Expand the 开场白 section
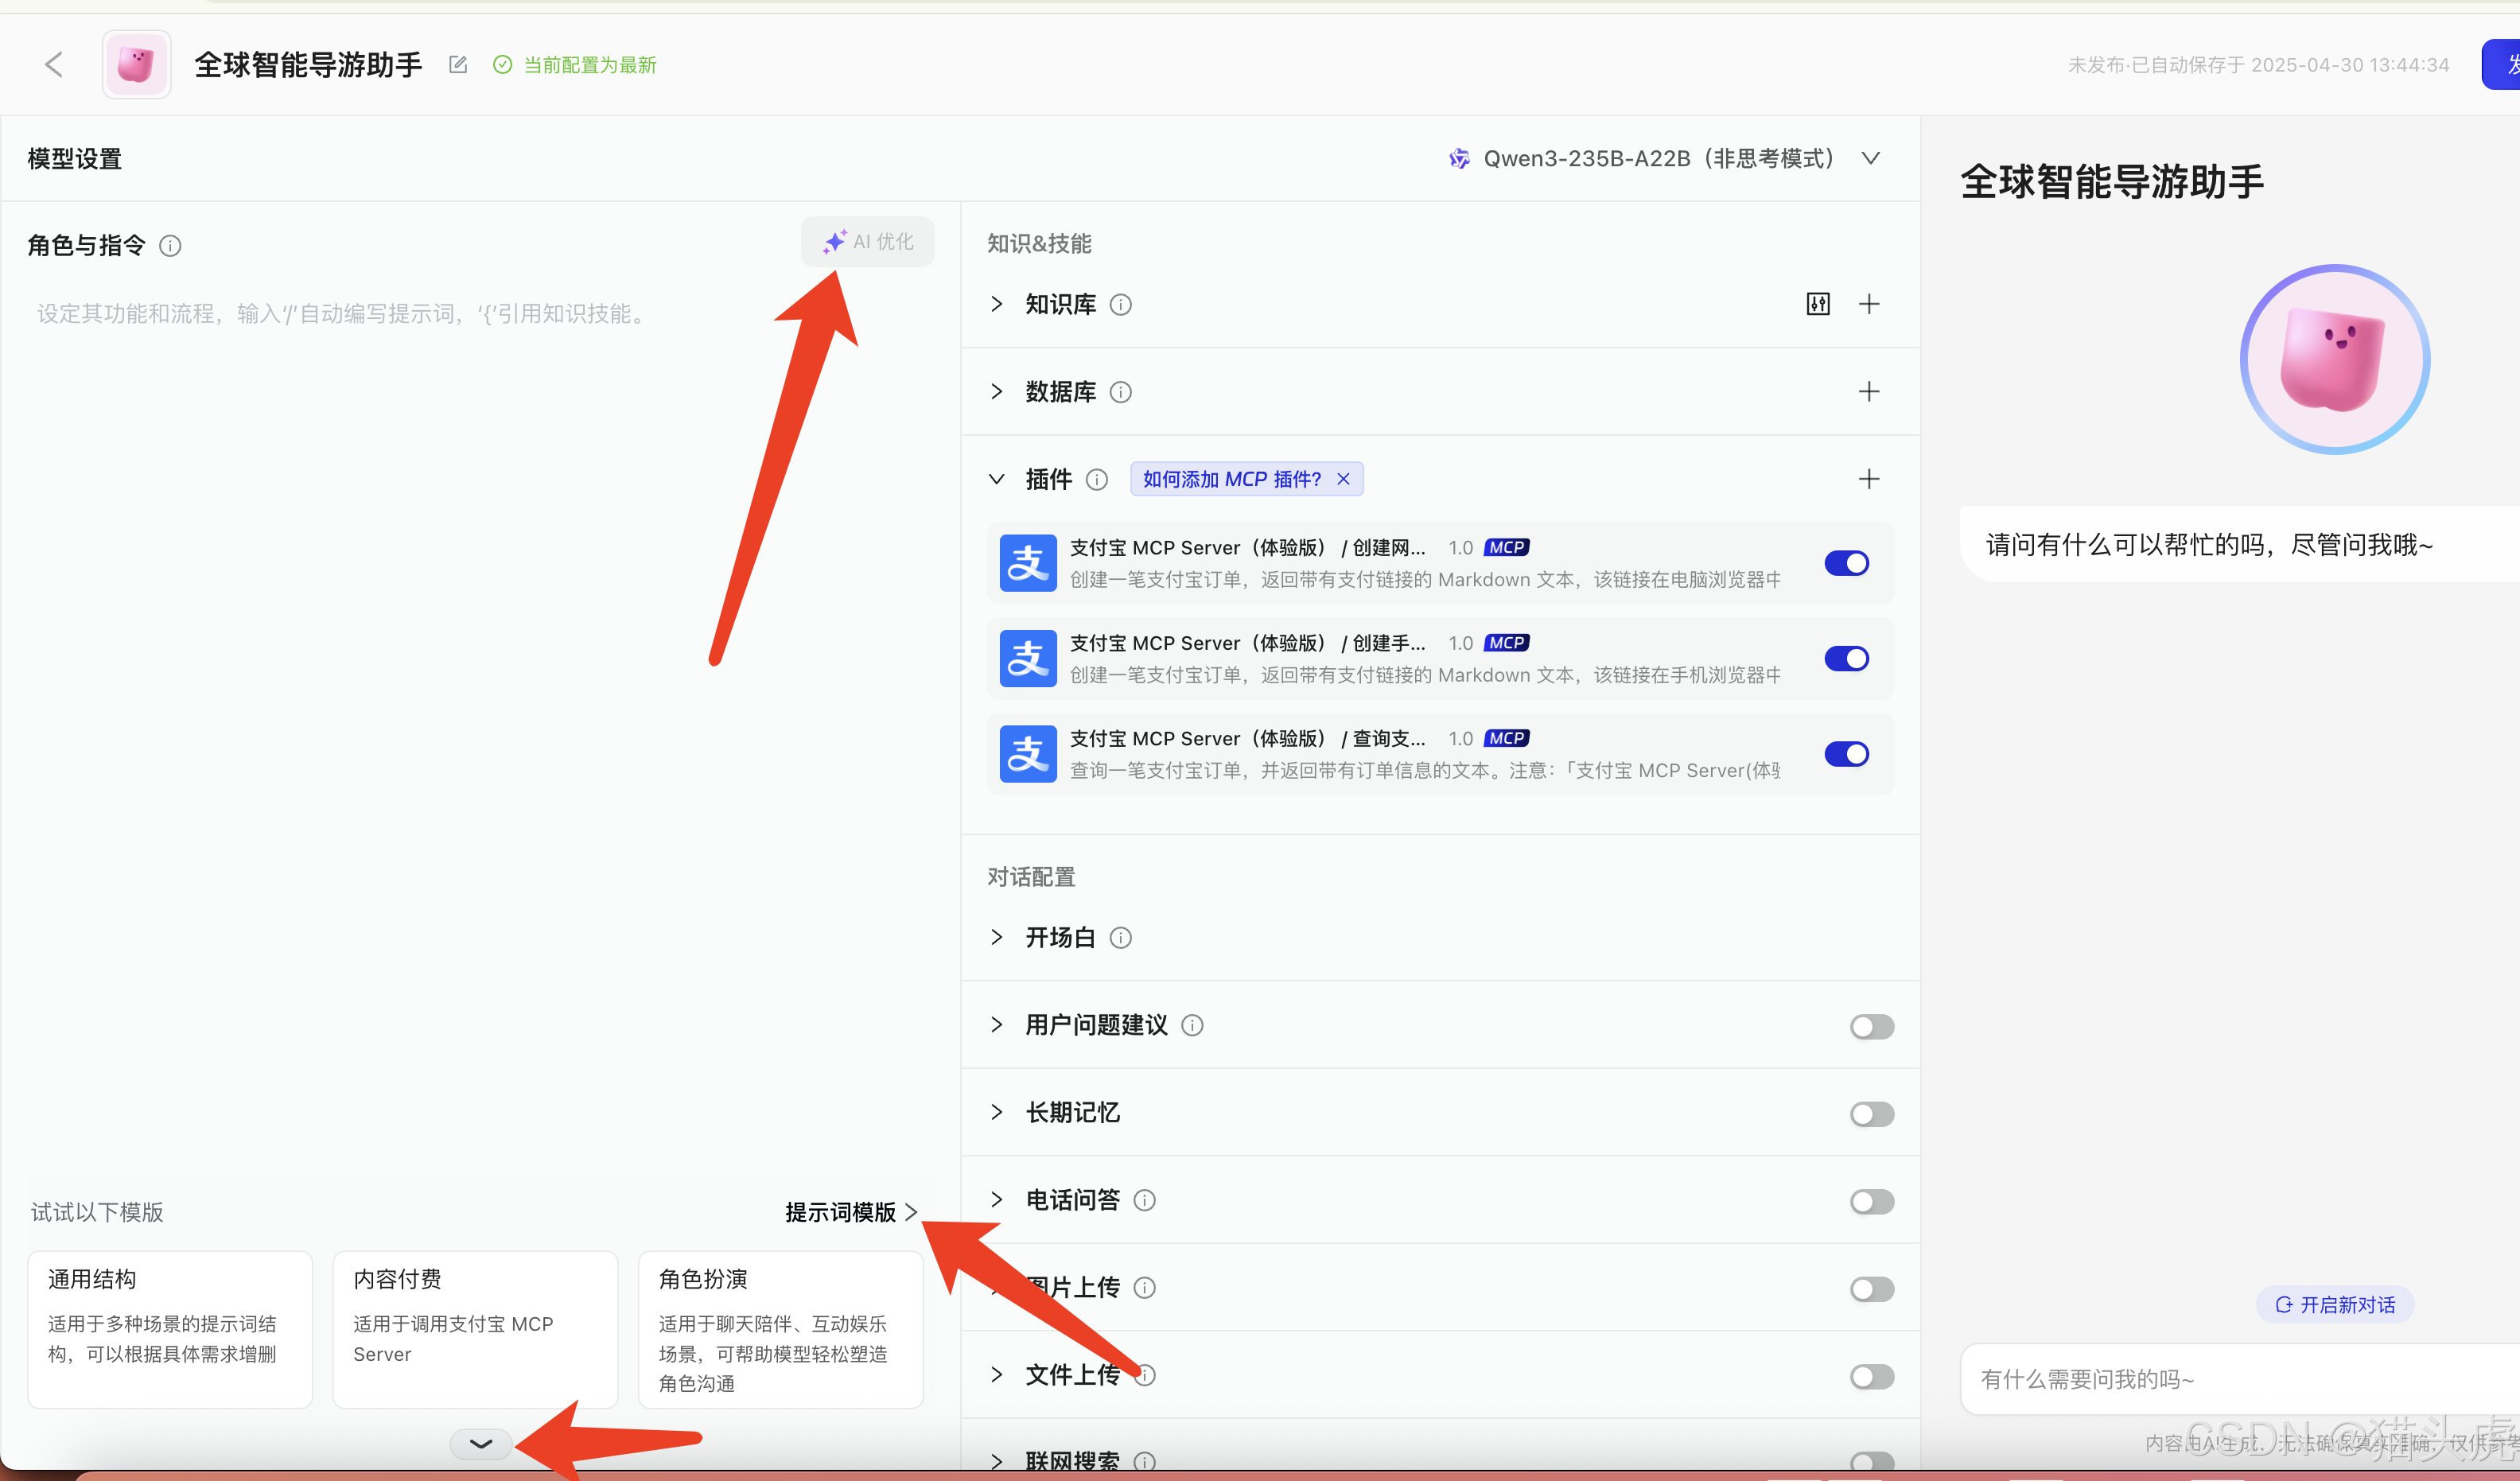 click(996, 937)
